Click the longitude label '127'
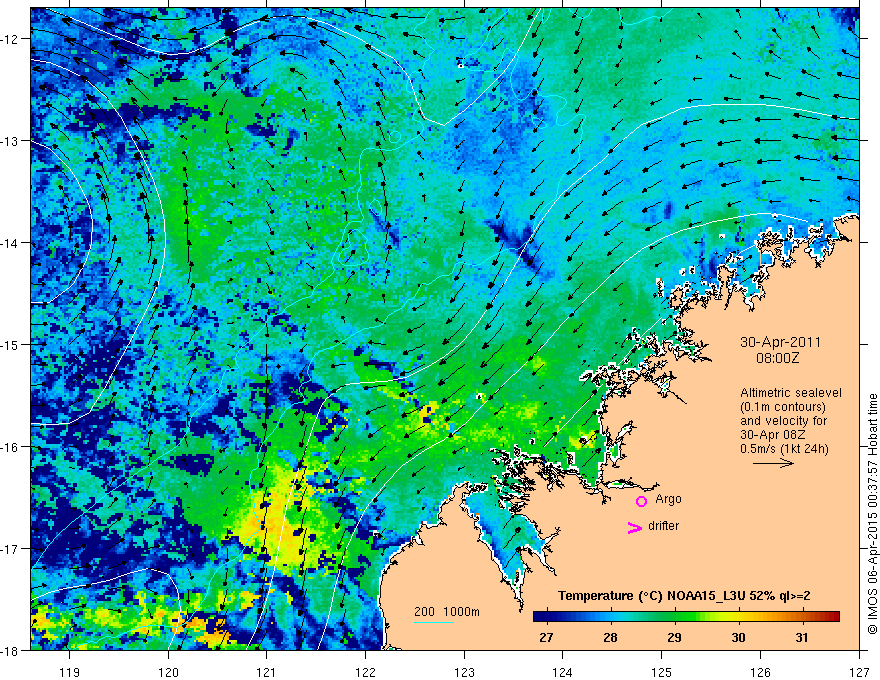The width and height of the screenshot is (880, 680). (x=859, y=672)
